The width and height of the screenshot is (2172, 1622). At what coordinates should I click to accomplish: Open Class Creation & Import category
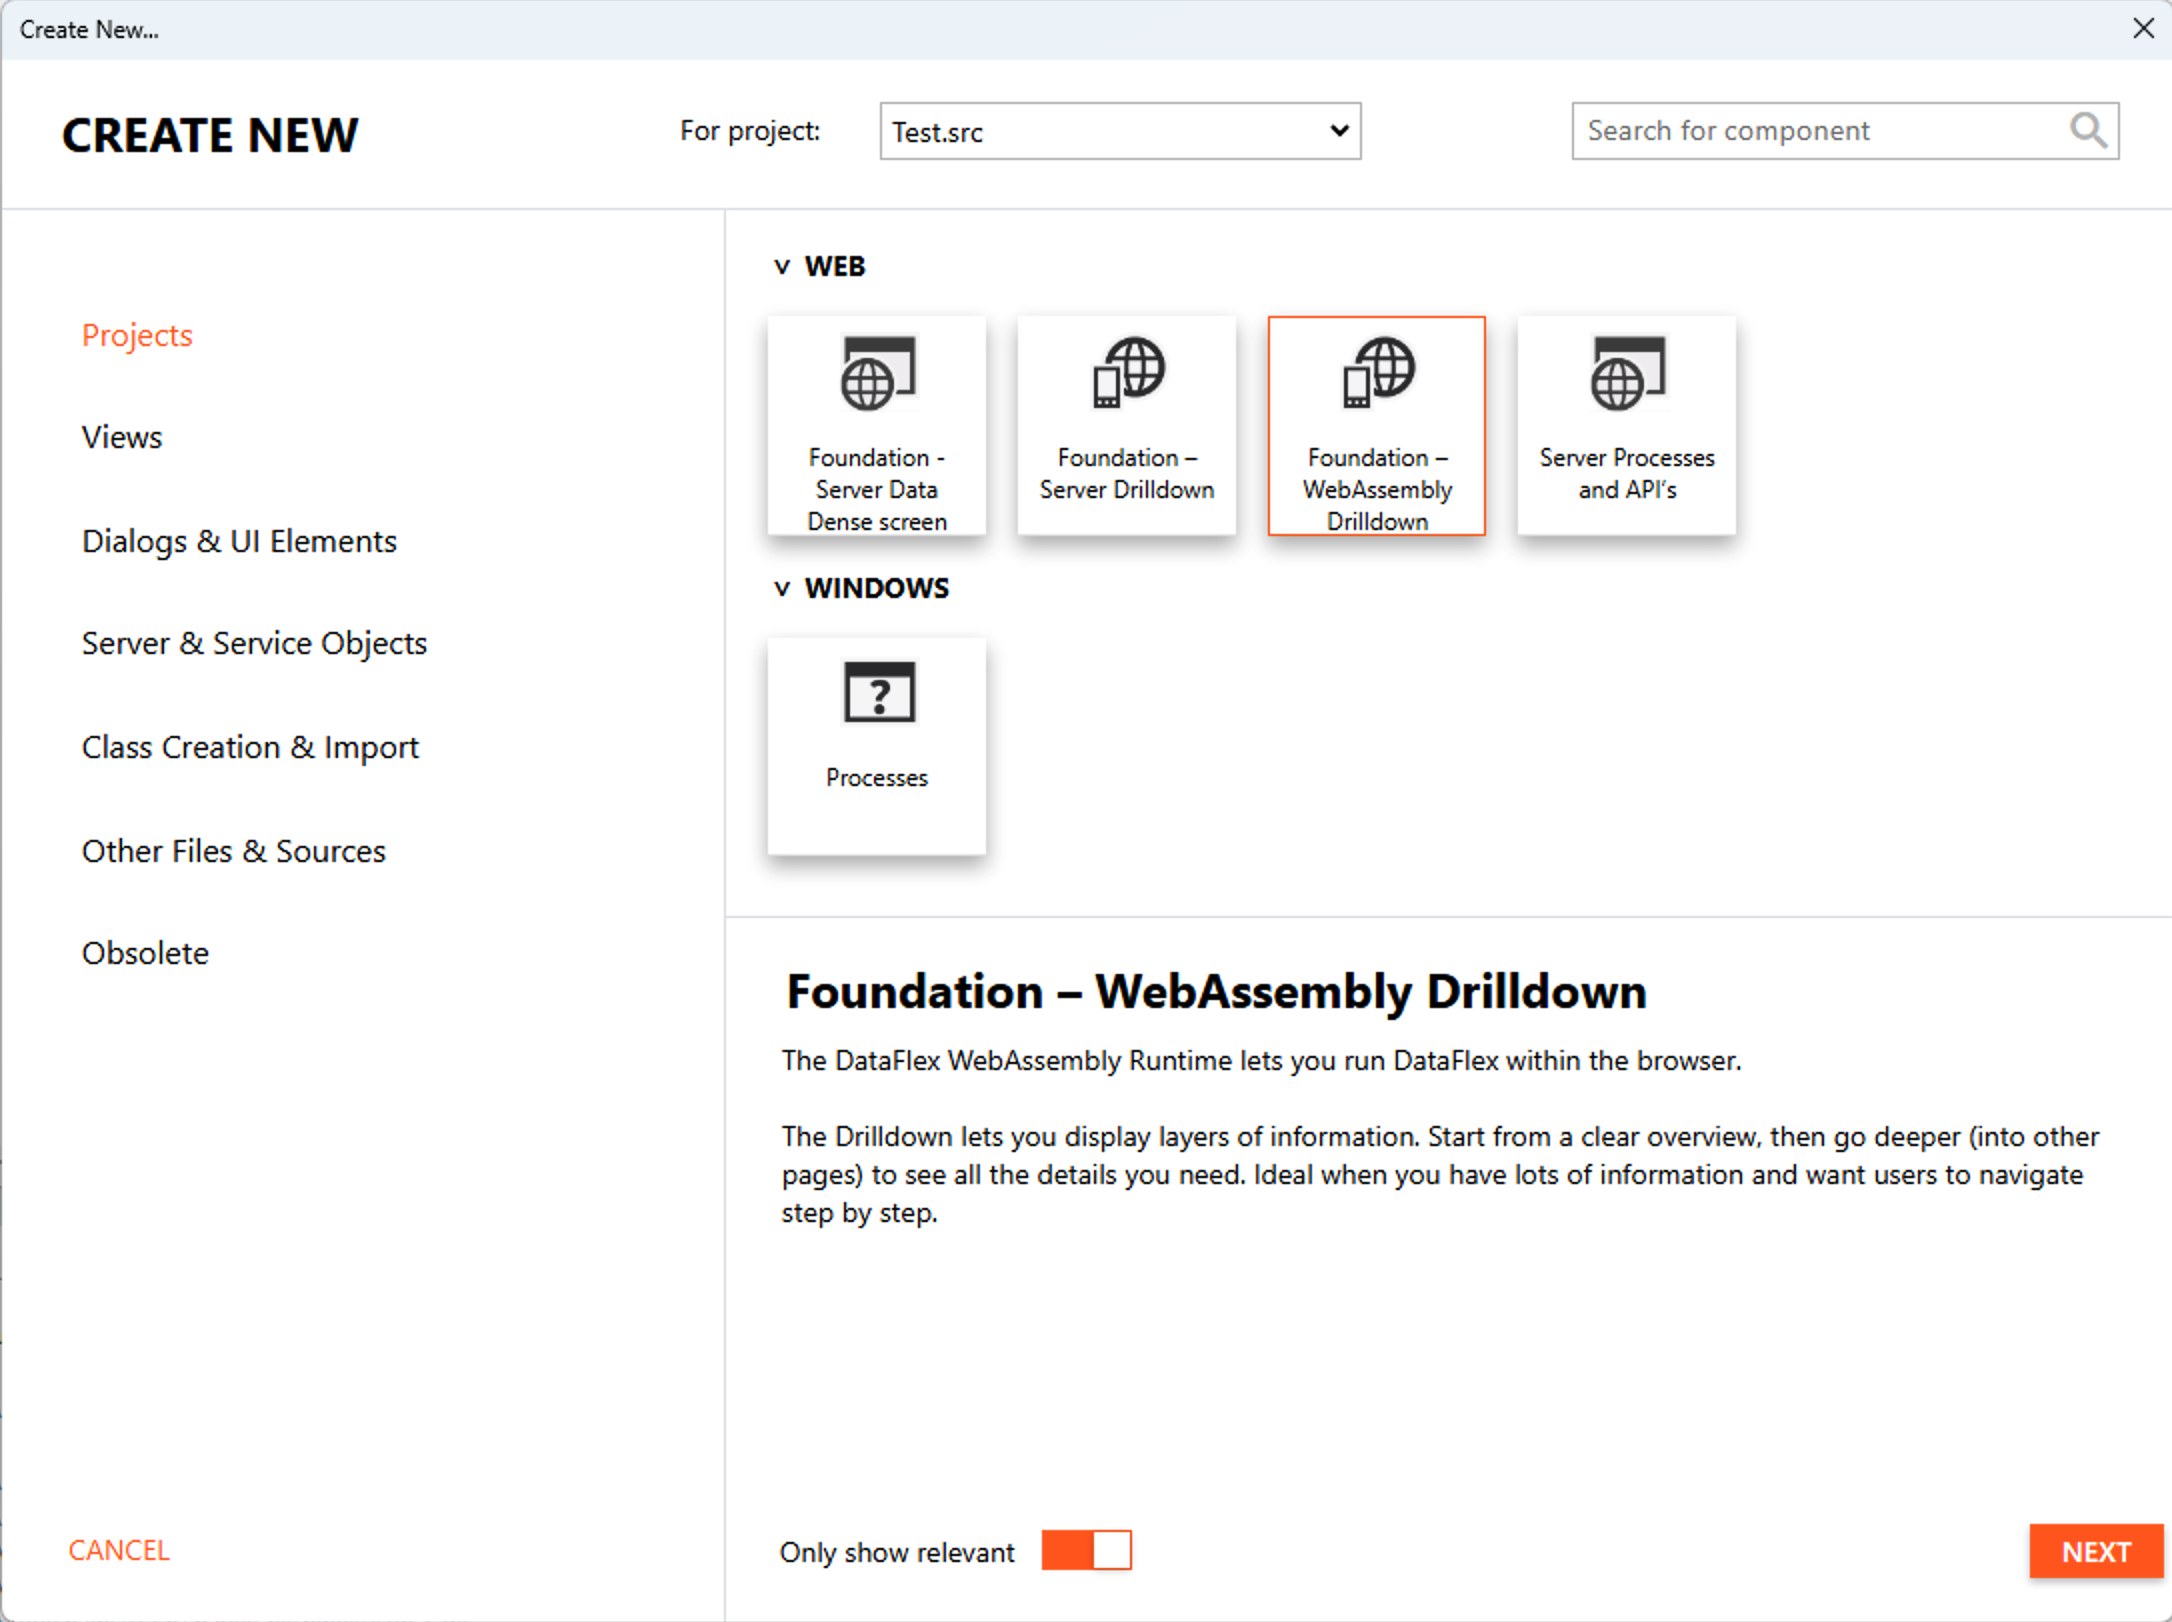tap(250, 747)
